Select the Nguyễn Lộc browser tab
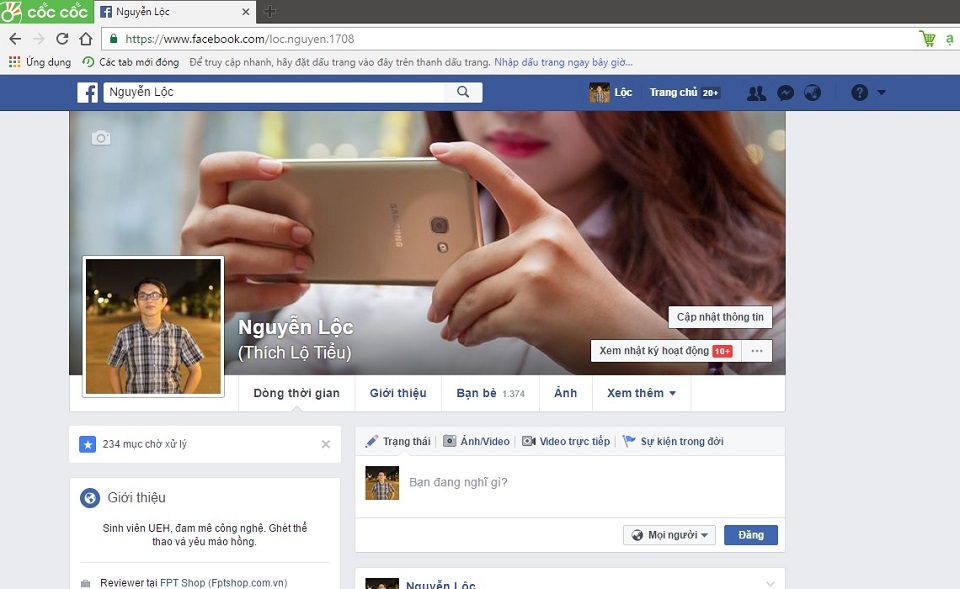960x589 pixels. pyautogui.click(x=174, y=12)
